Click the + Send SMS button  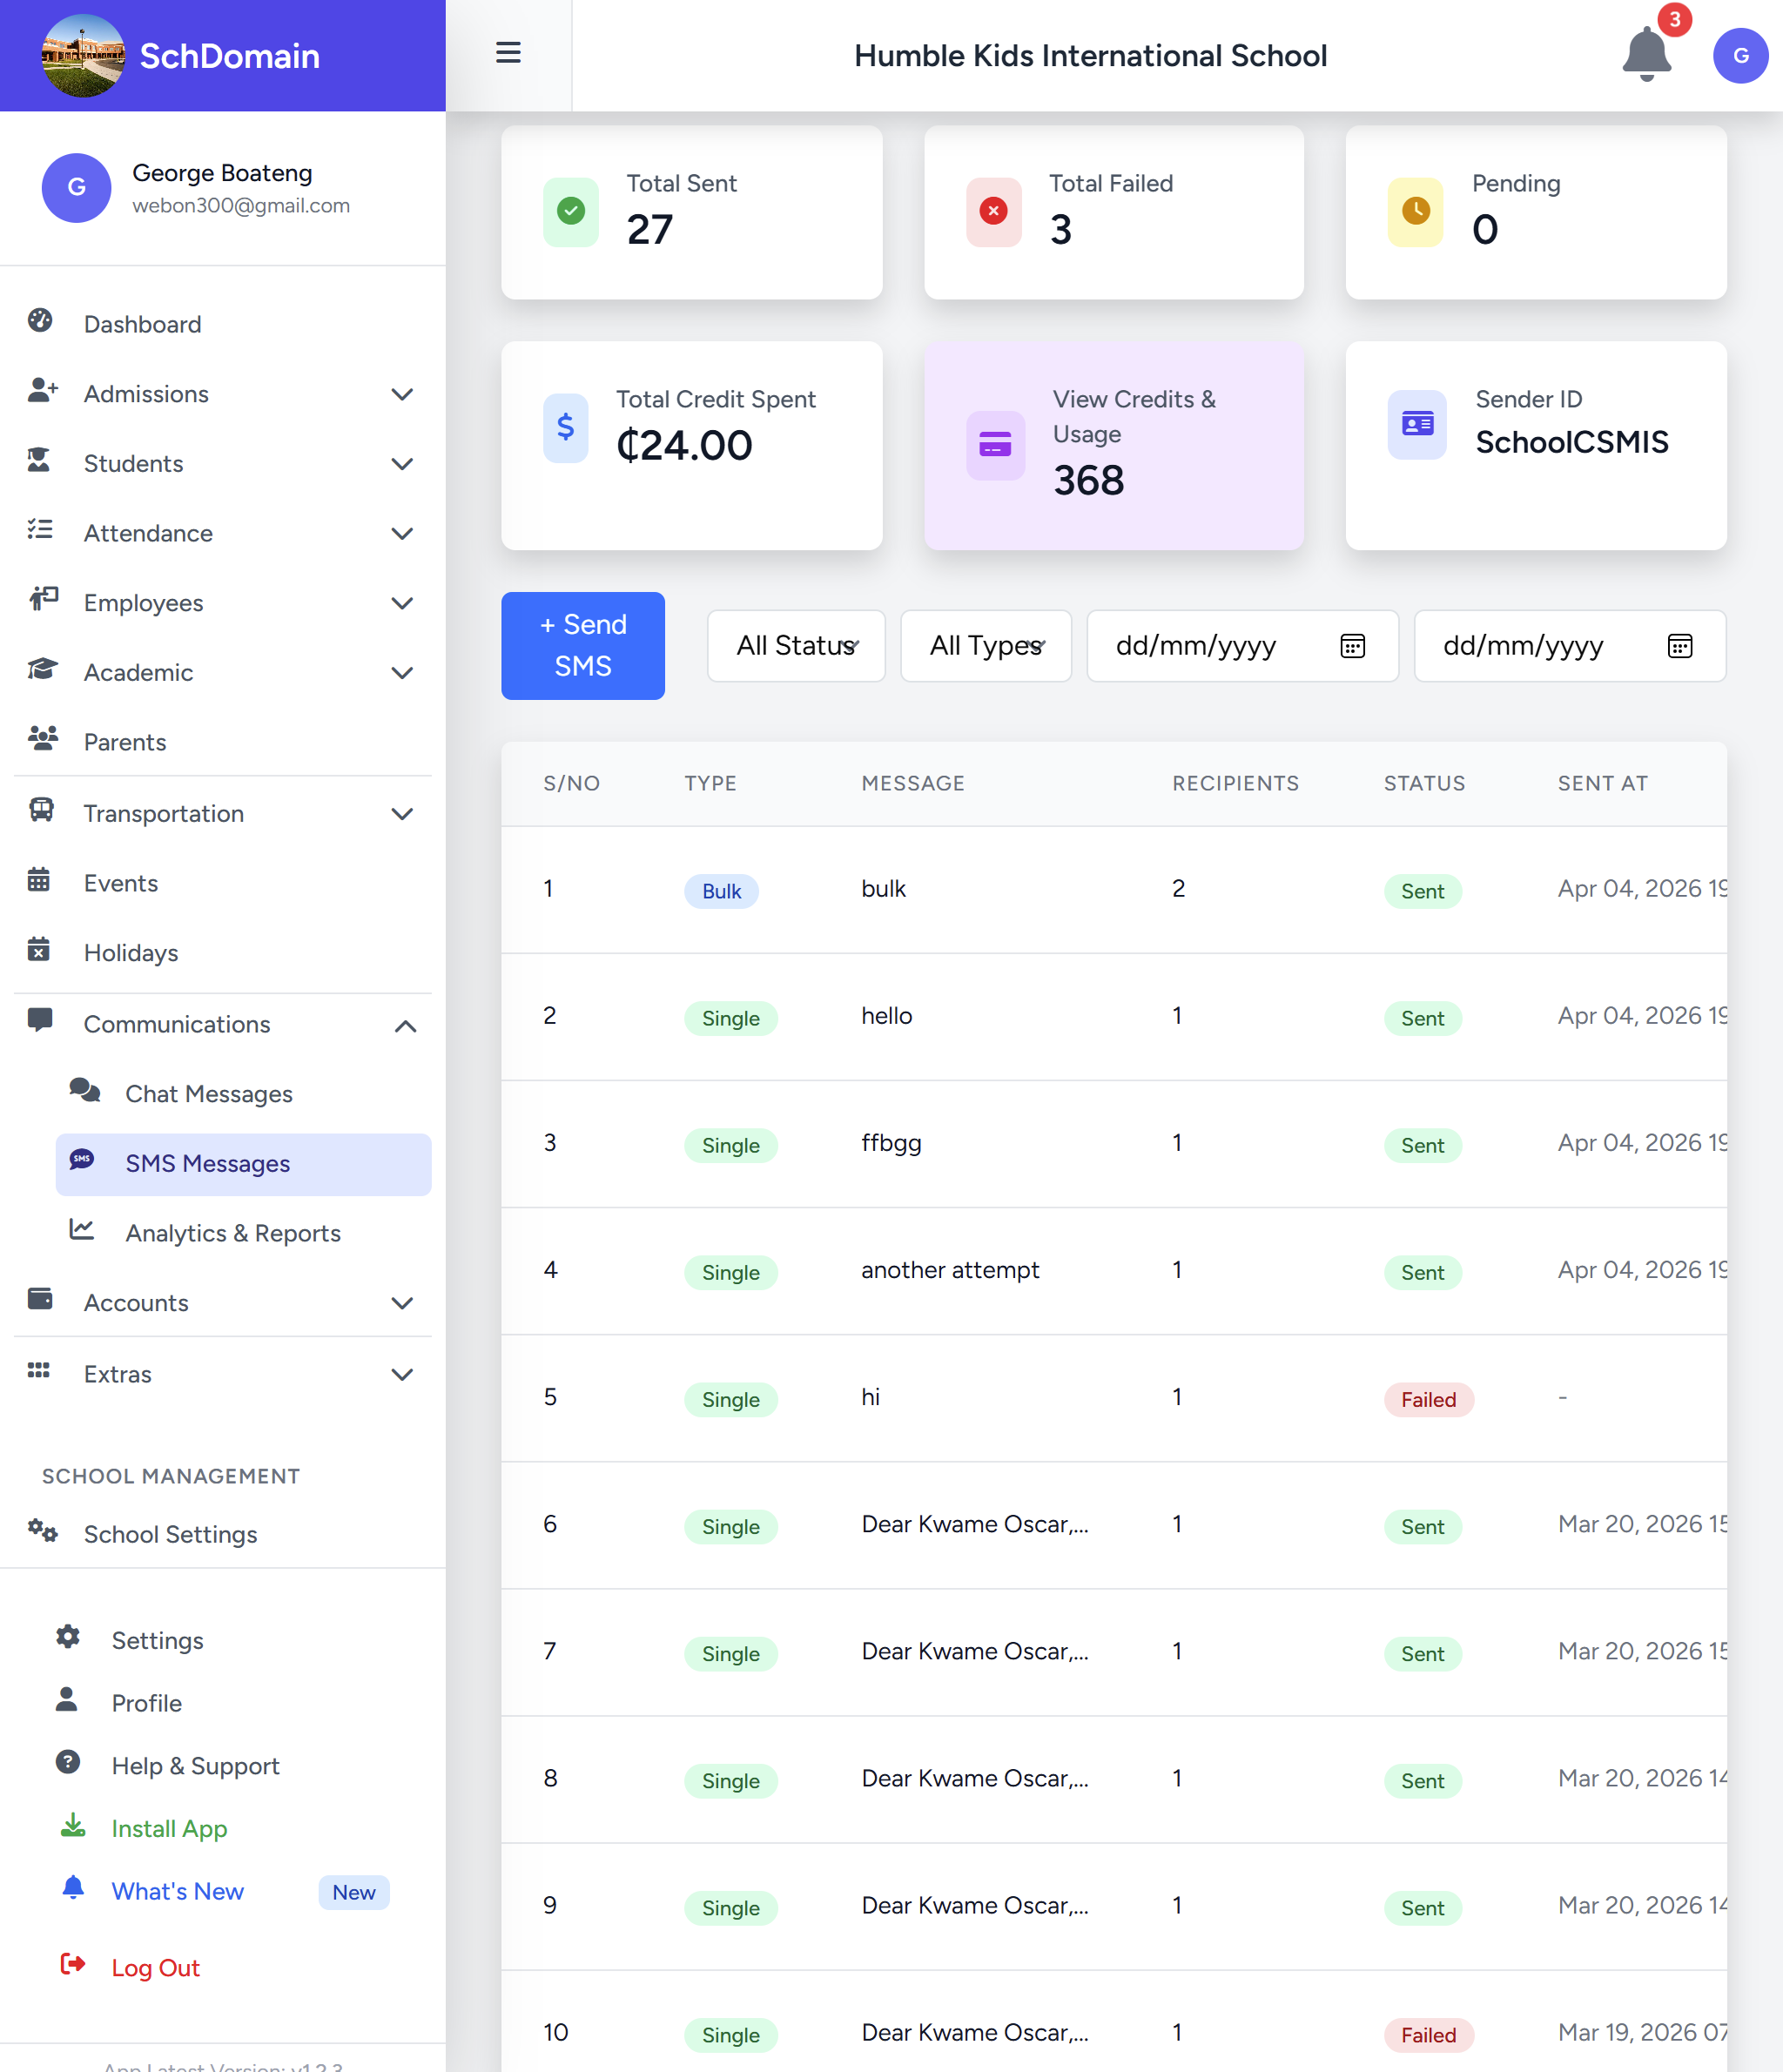point(583,645)
